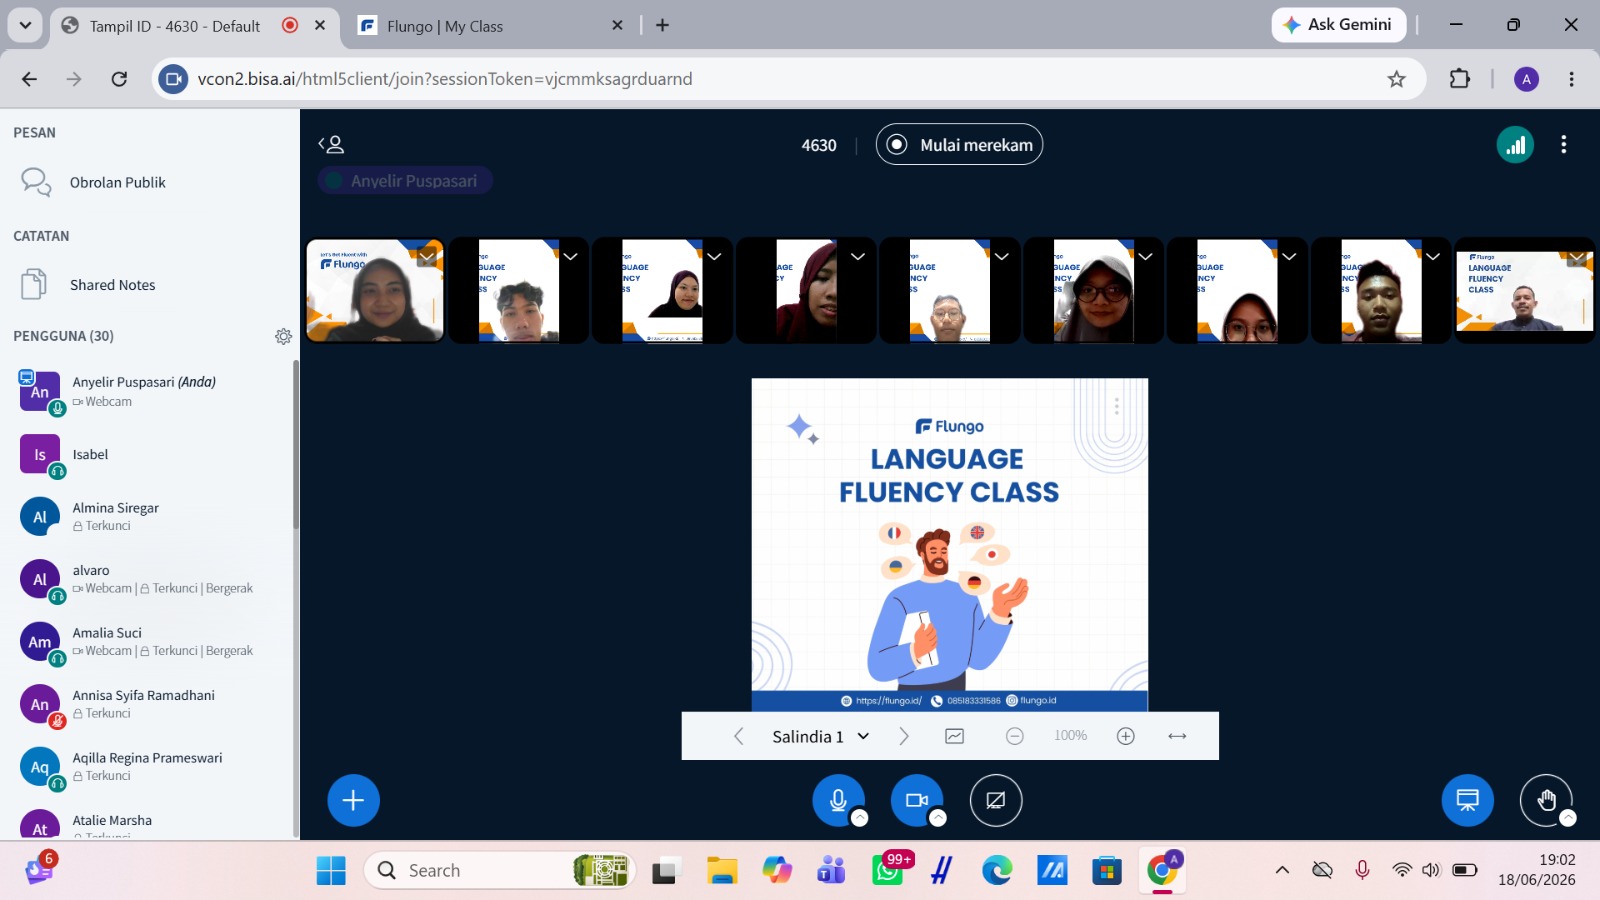The width and height of the screenshot is (1600, 900).
Task: Raise your hand
Action: click(x=1546, y=800)
